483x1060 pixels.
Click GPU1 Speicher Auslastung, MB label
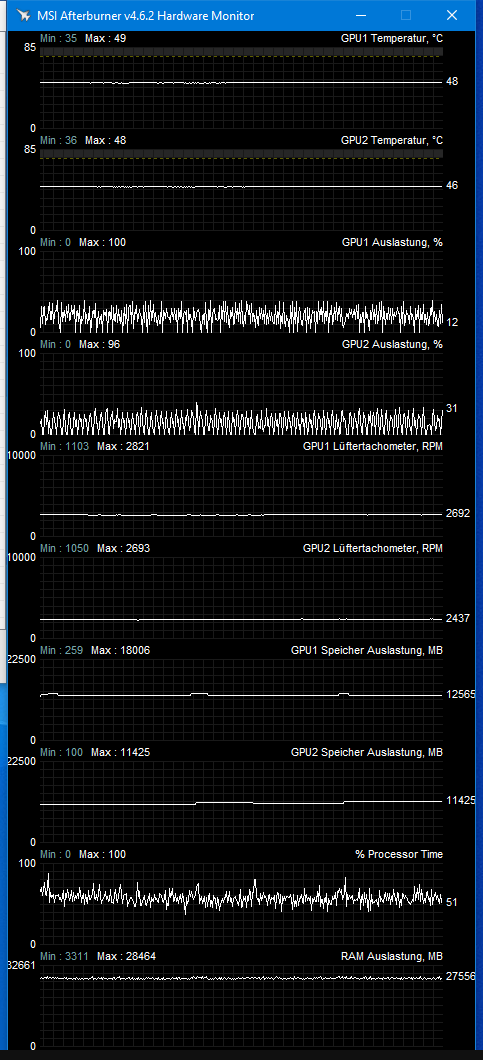367,650
